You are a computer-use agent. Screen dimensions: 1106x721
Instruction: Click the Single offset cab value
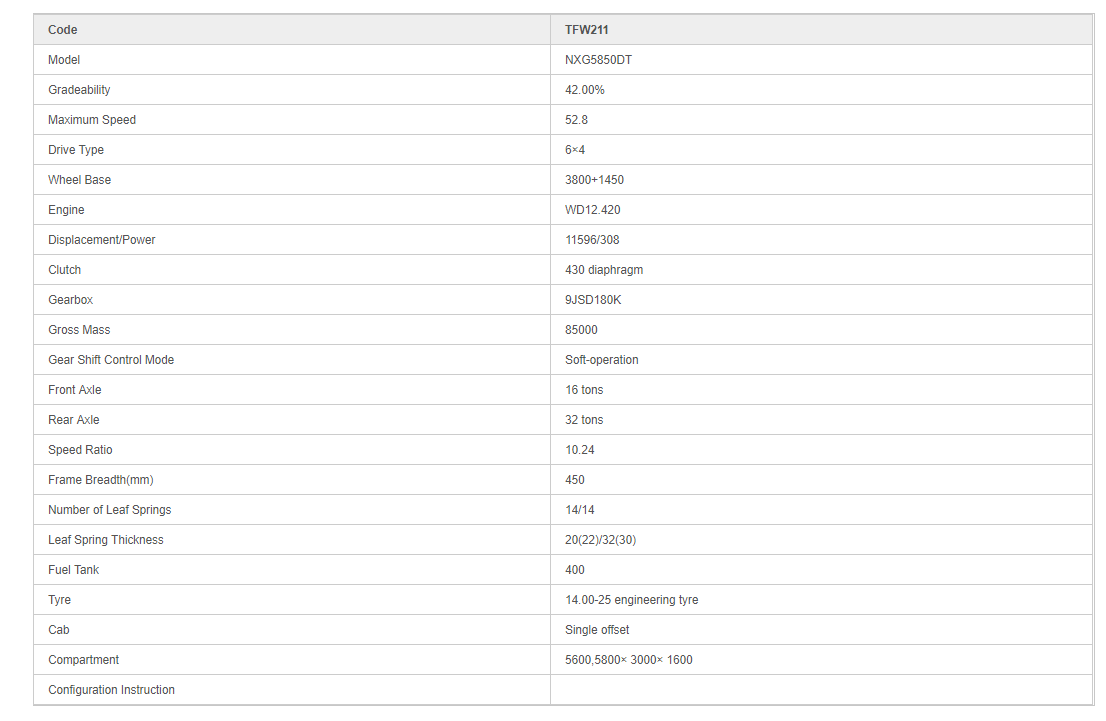click(x=597, y=630)
